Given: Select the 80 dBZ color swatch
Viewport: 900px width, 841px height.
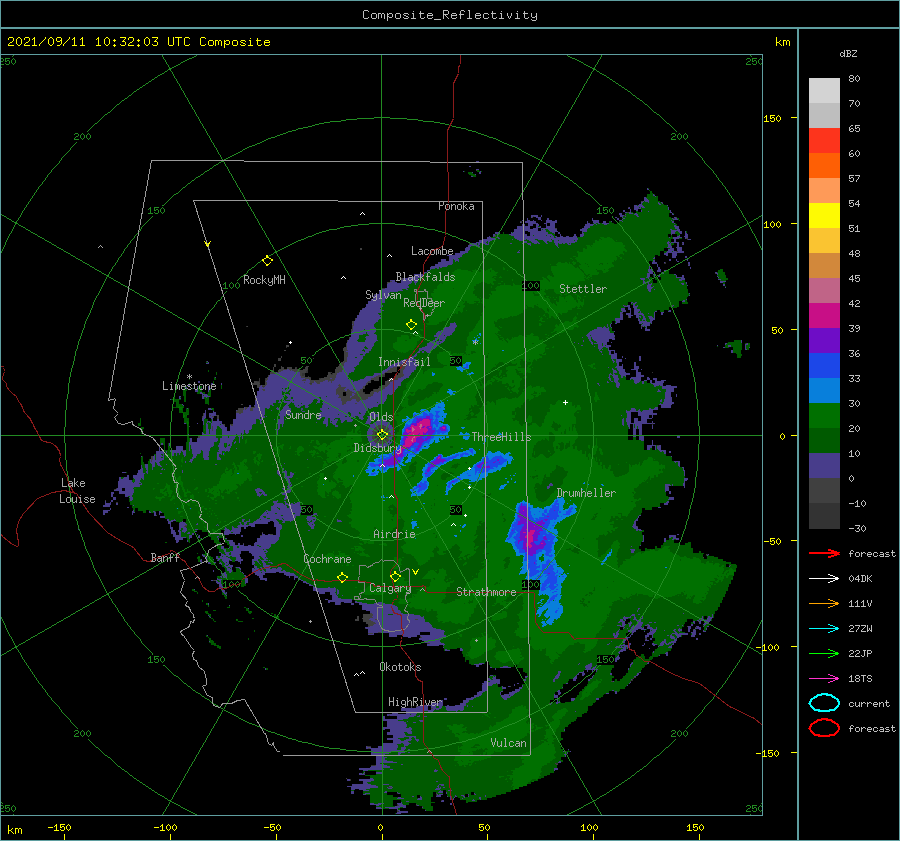Looking at the screenshot, I should click(x=824, y=91).
